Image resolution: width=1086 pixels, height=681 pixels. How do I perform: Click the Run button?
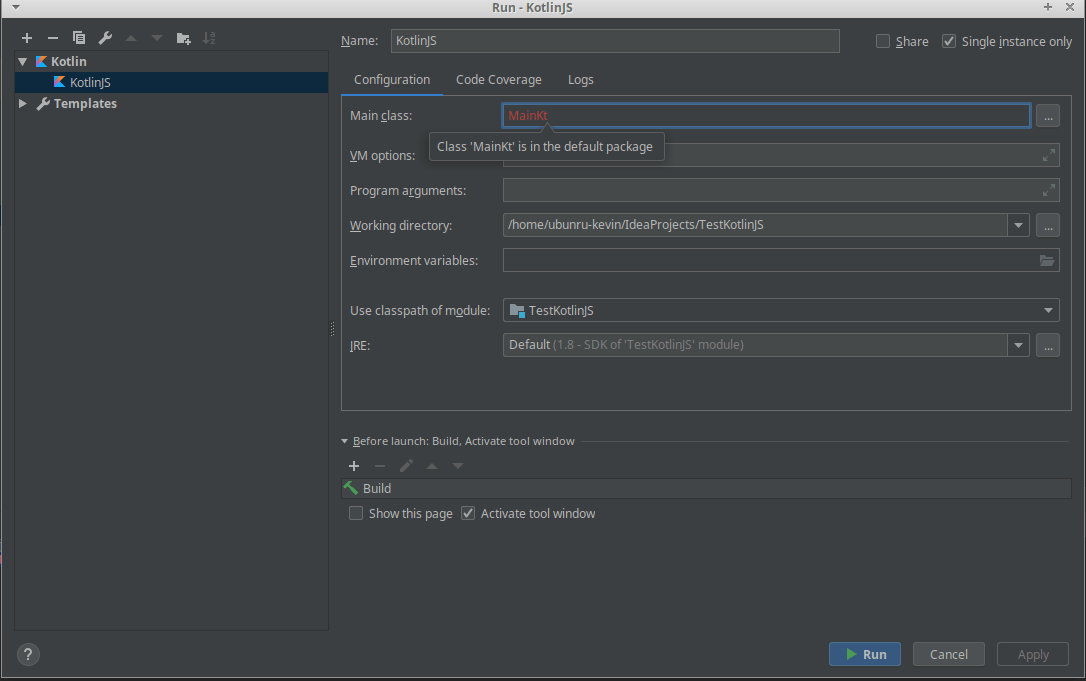point(864,654)
